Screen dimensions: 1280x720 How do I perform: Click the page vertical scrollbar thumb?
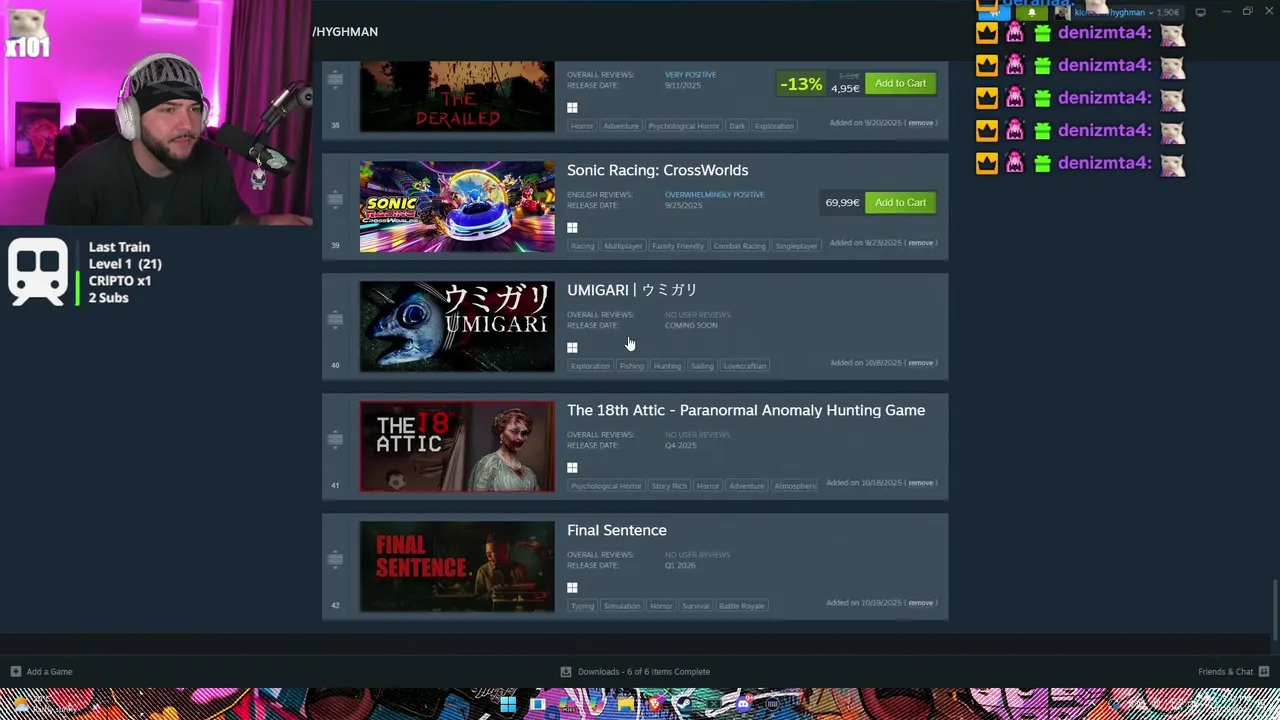1274,610
